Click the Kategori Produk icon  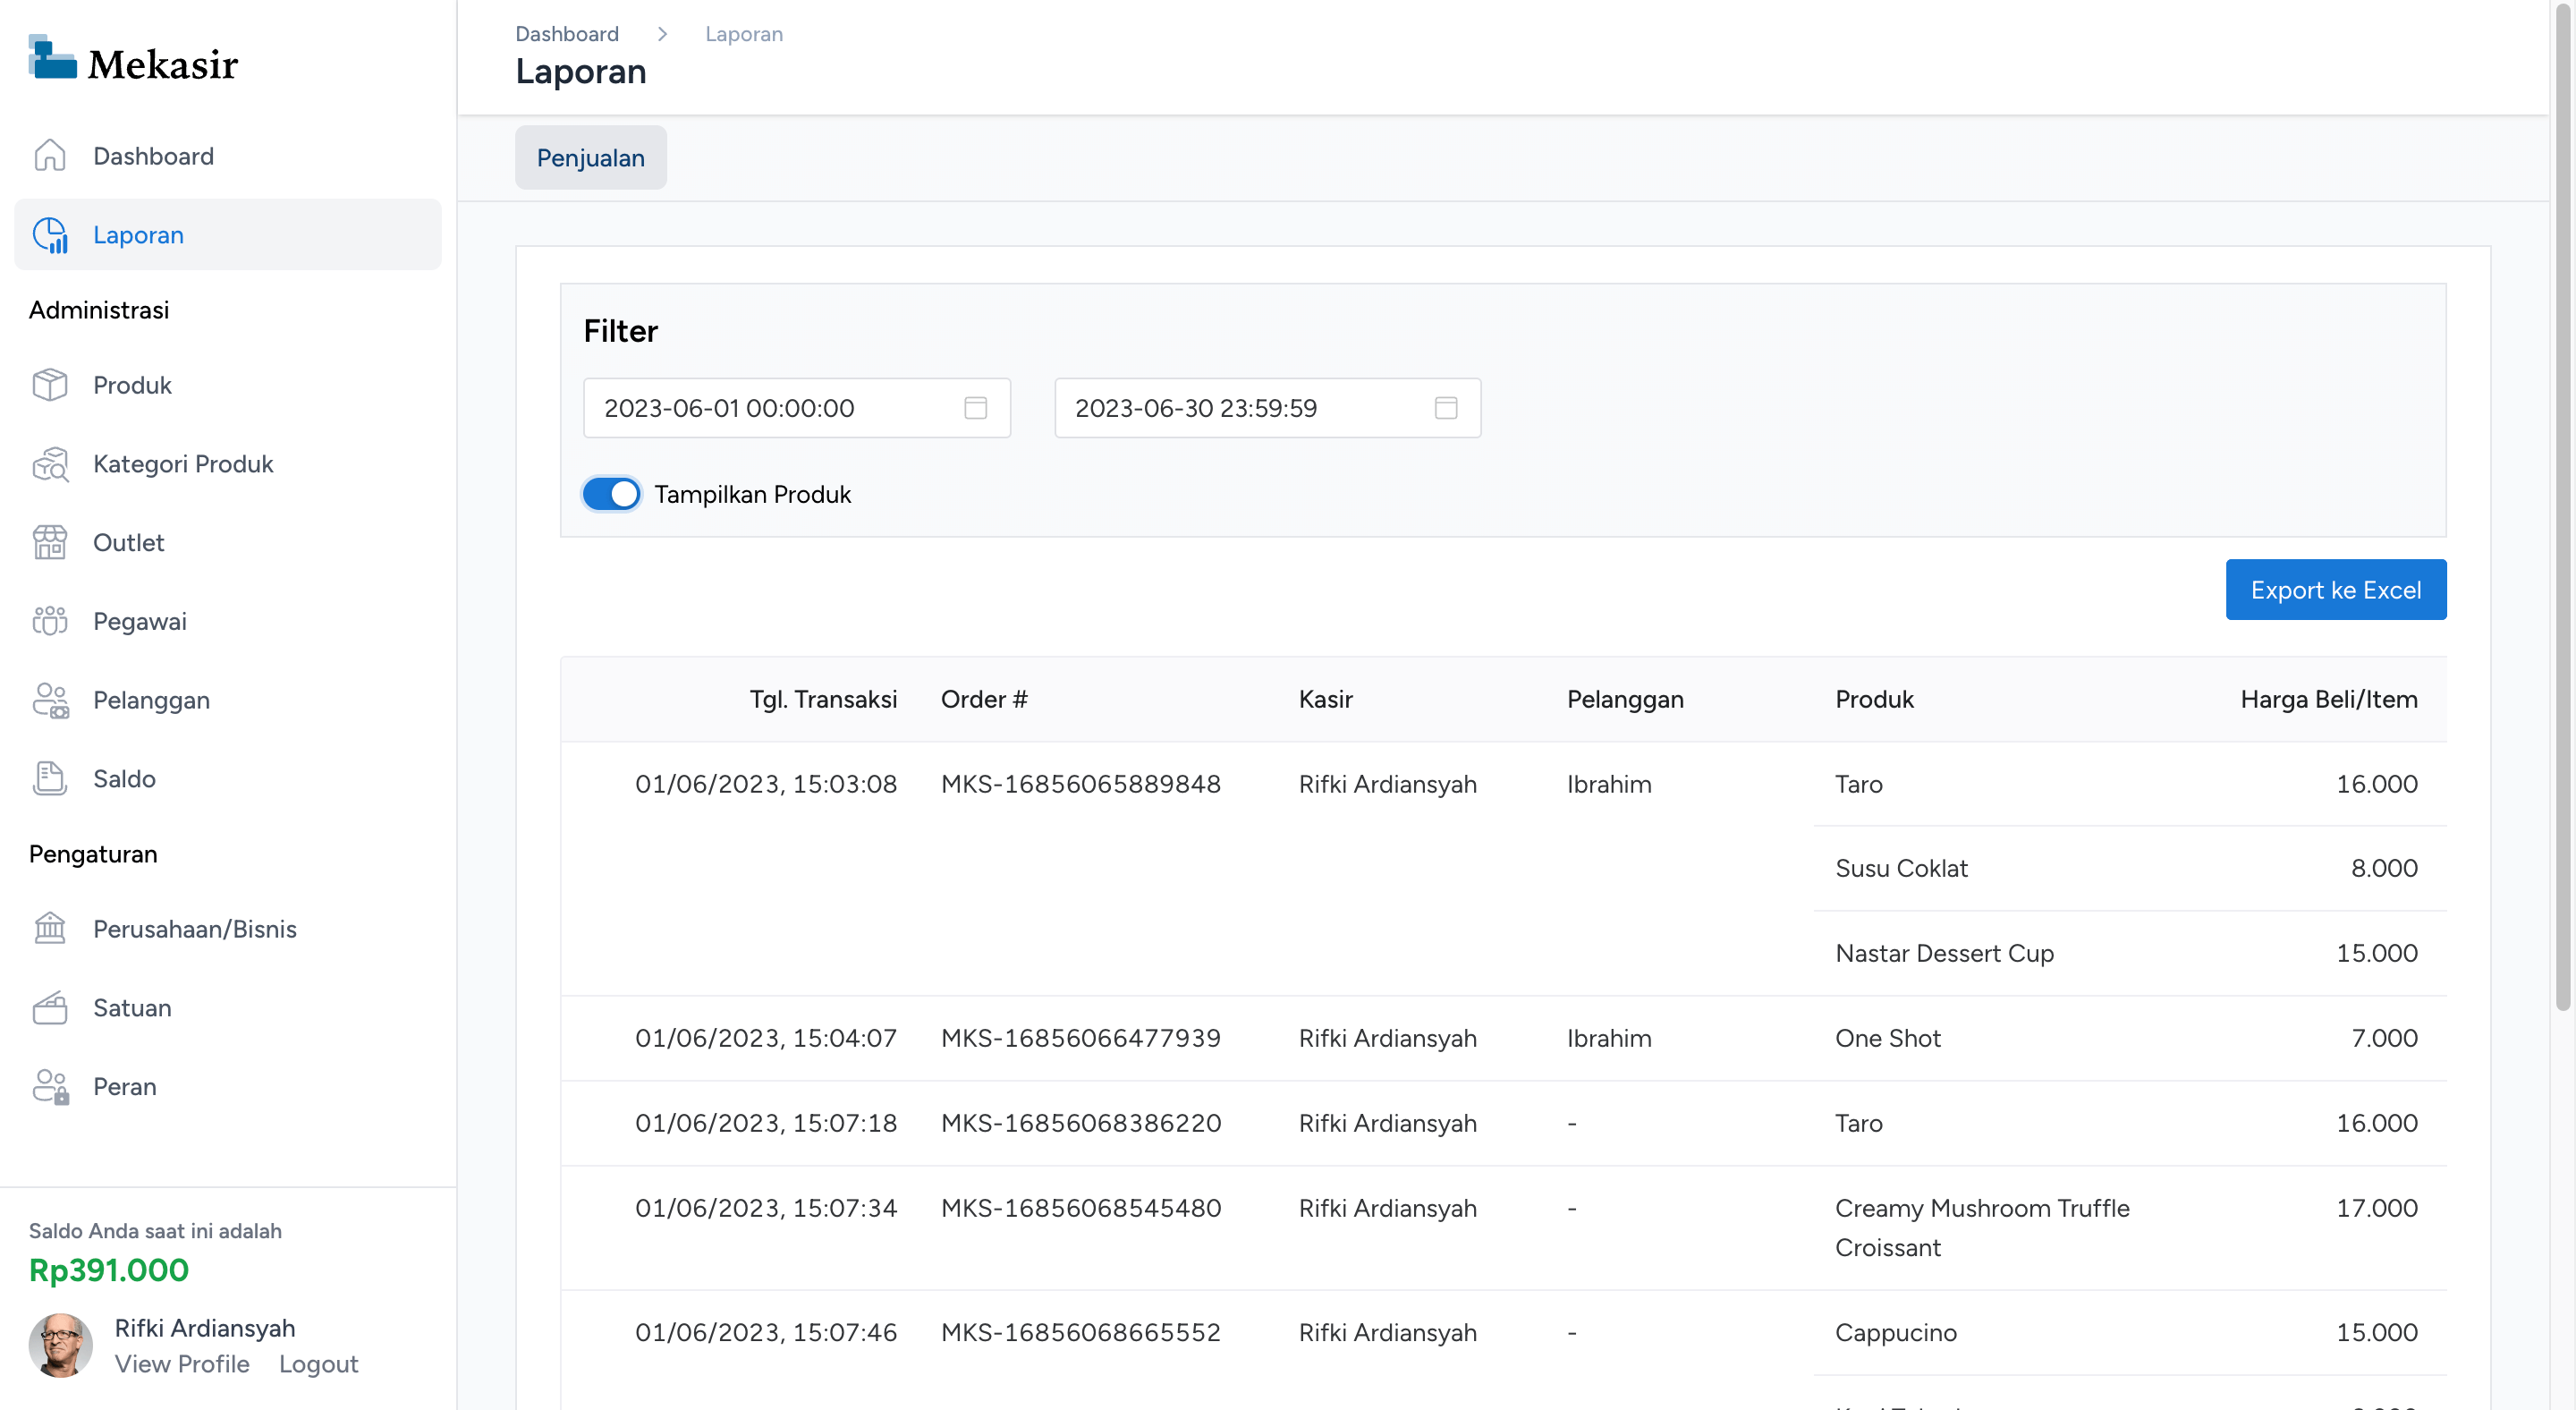tap(49, 464)
